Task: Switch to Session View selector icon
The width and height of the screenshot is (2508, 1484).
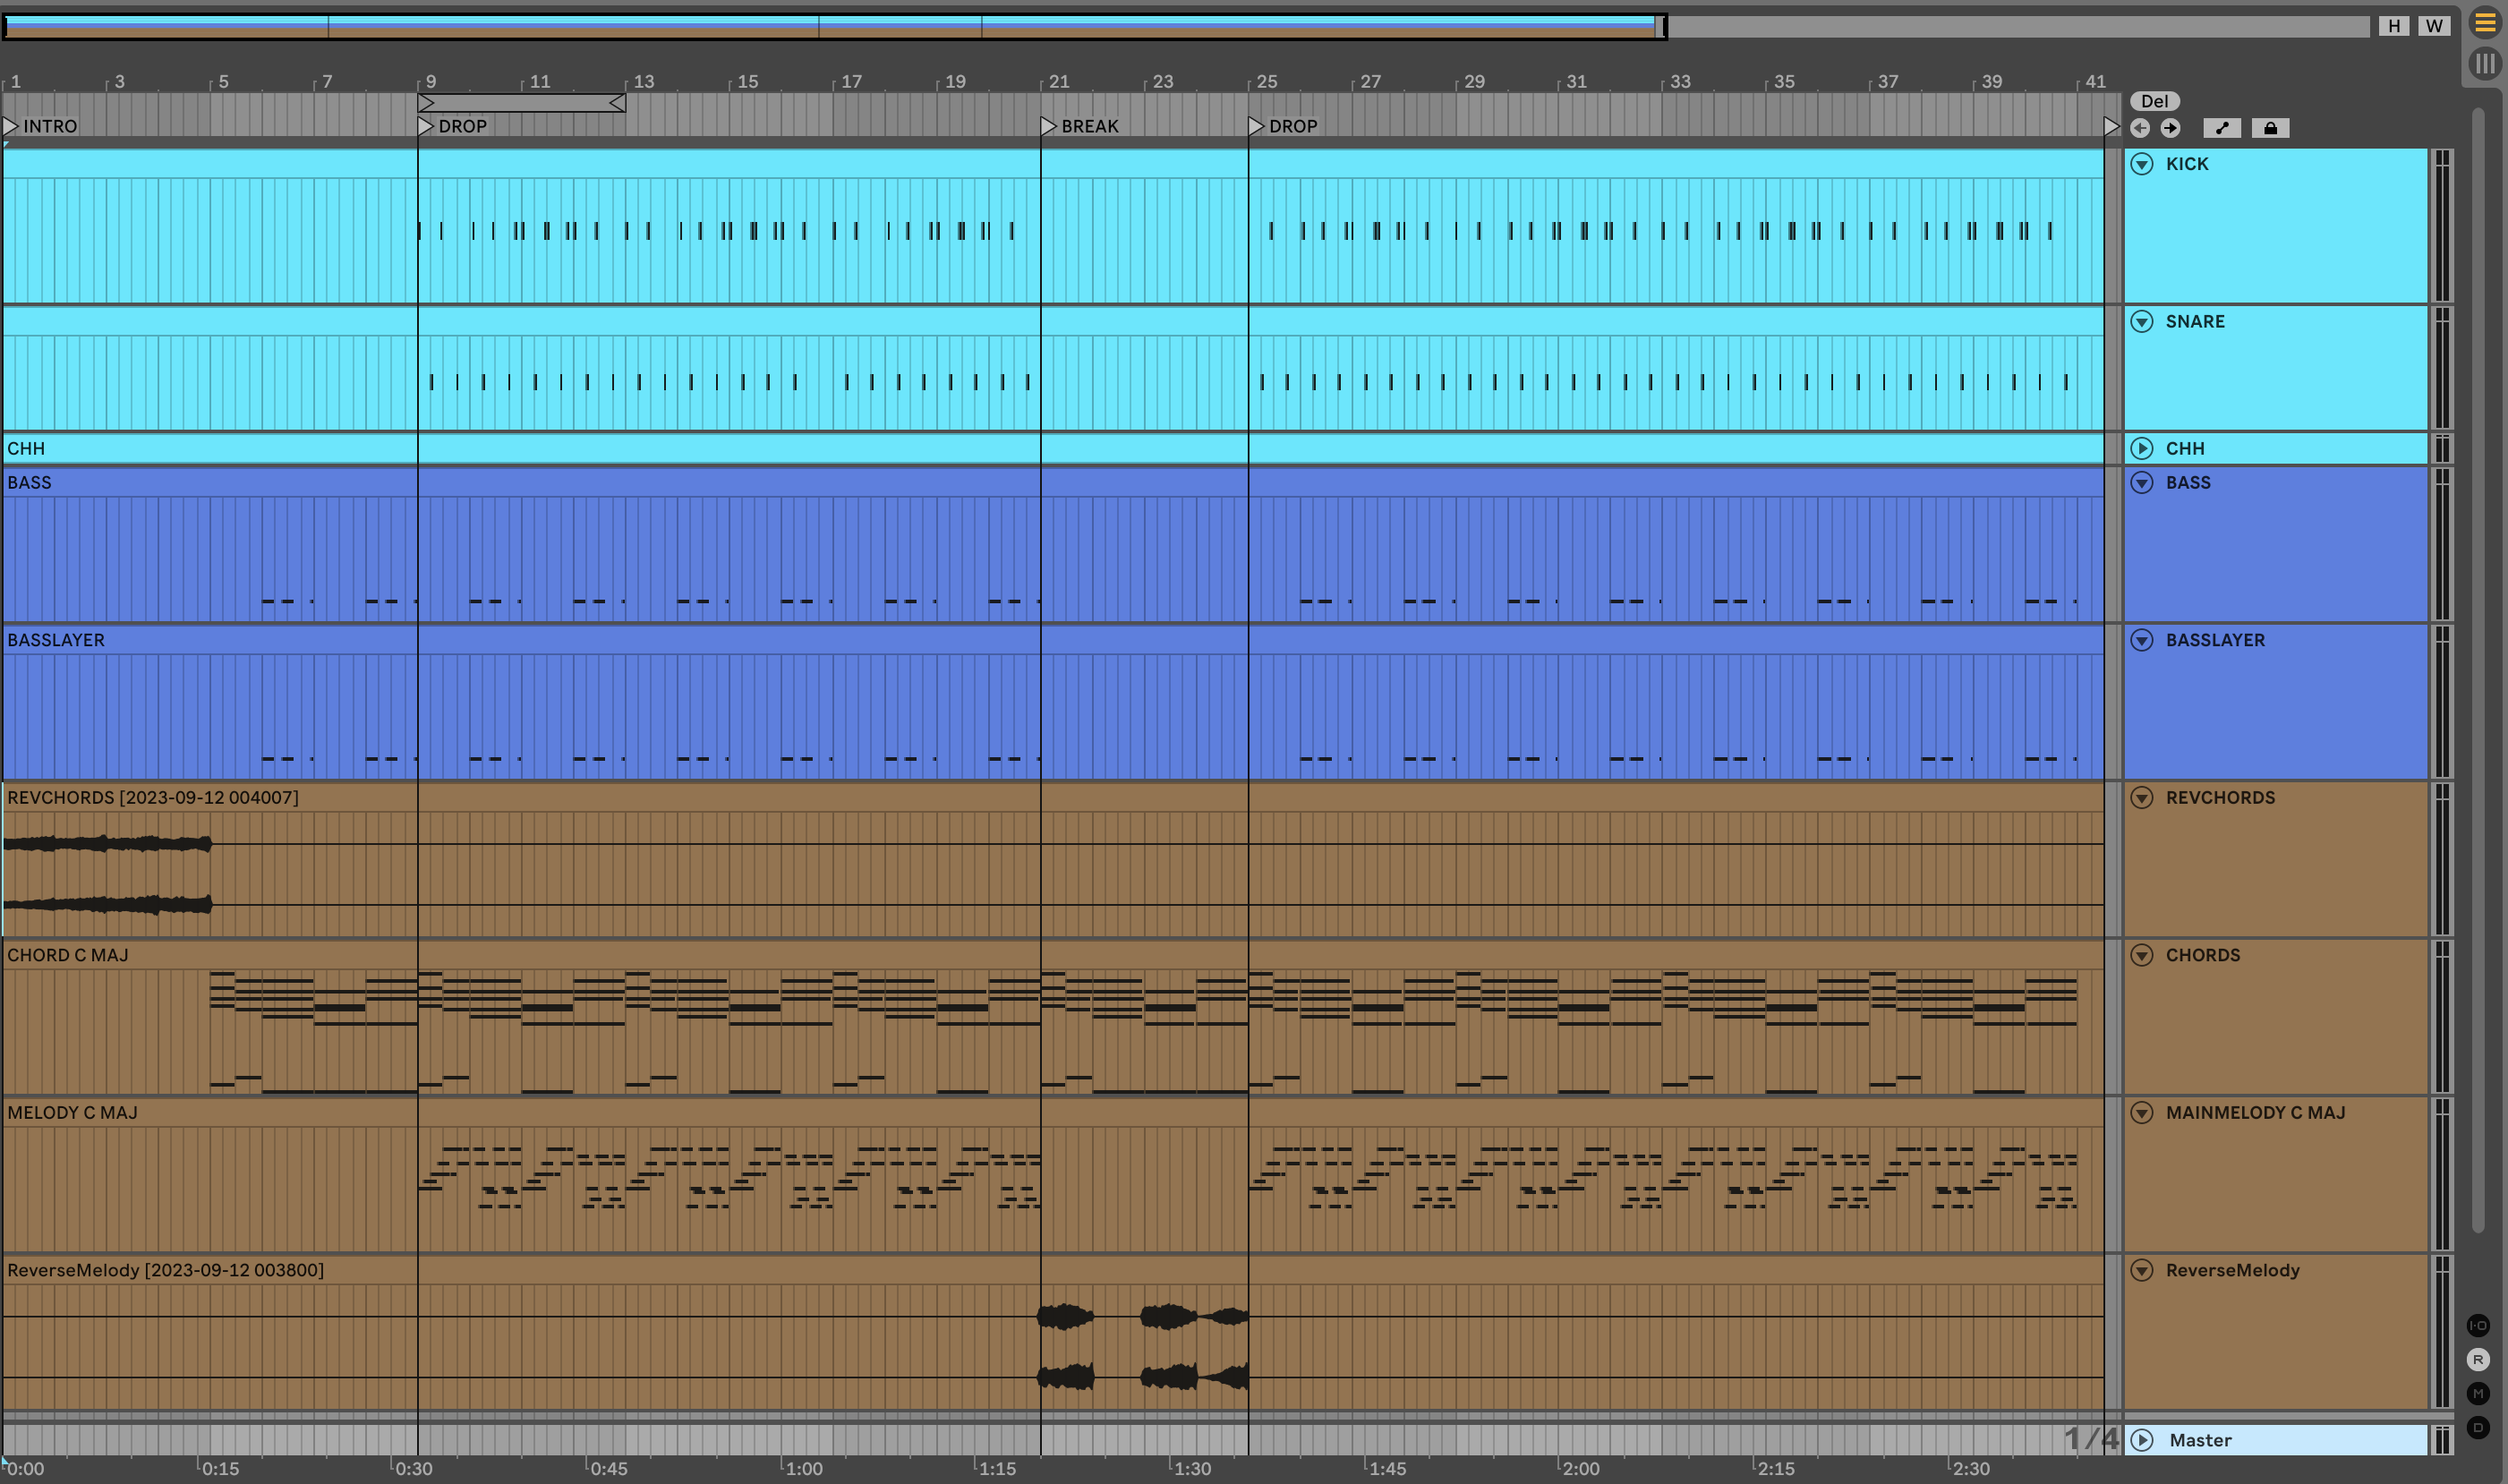Action: coord(2485,64)
